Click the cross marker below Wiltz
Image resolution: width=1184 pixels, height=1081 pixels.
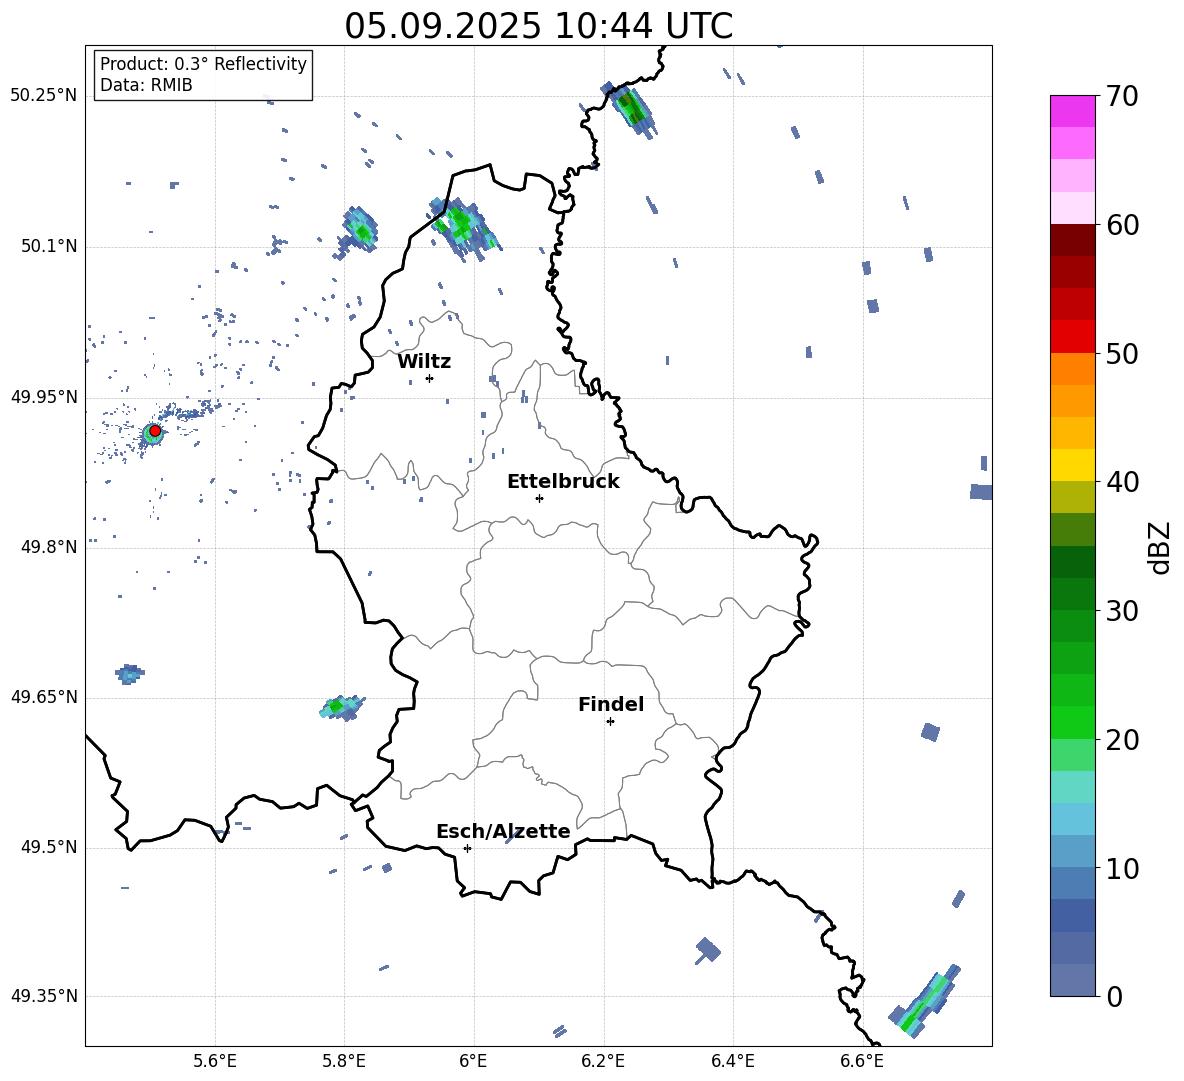point(429,378)
